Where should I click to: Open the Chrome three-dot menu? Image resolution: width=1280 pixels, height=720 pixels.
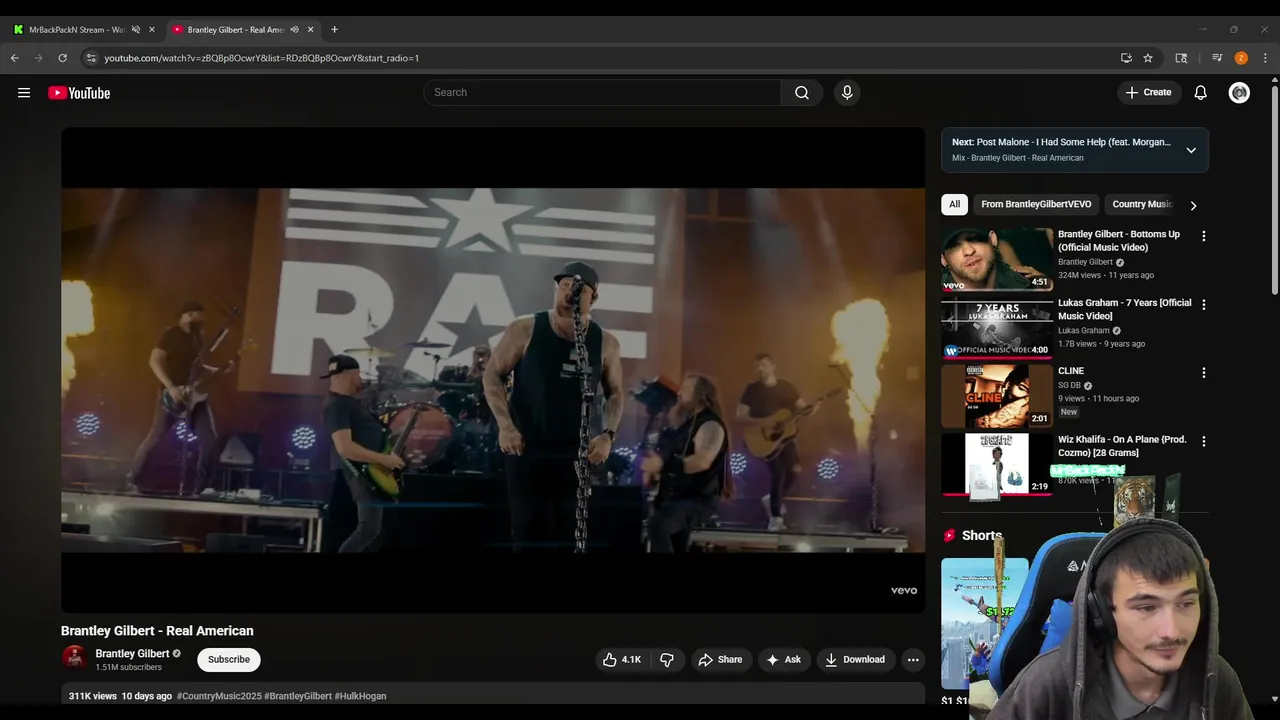coord(1265,58)
